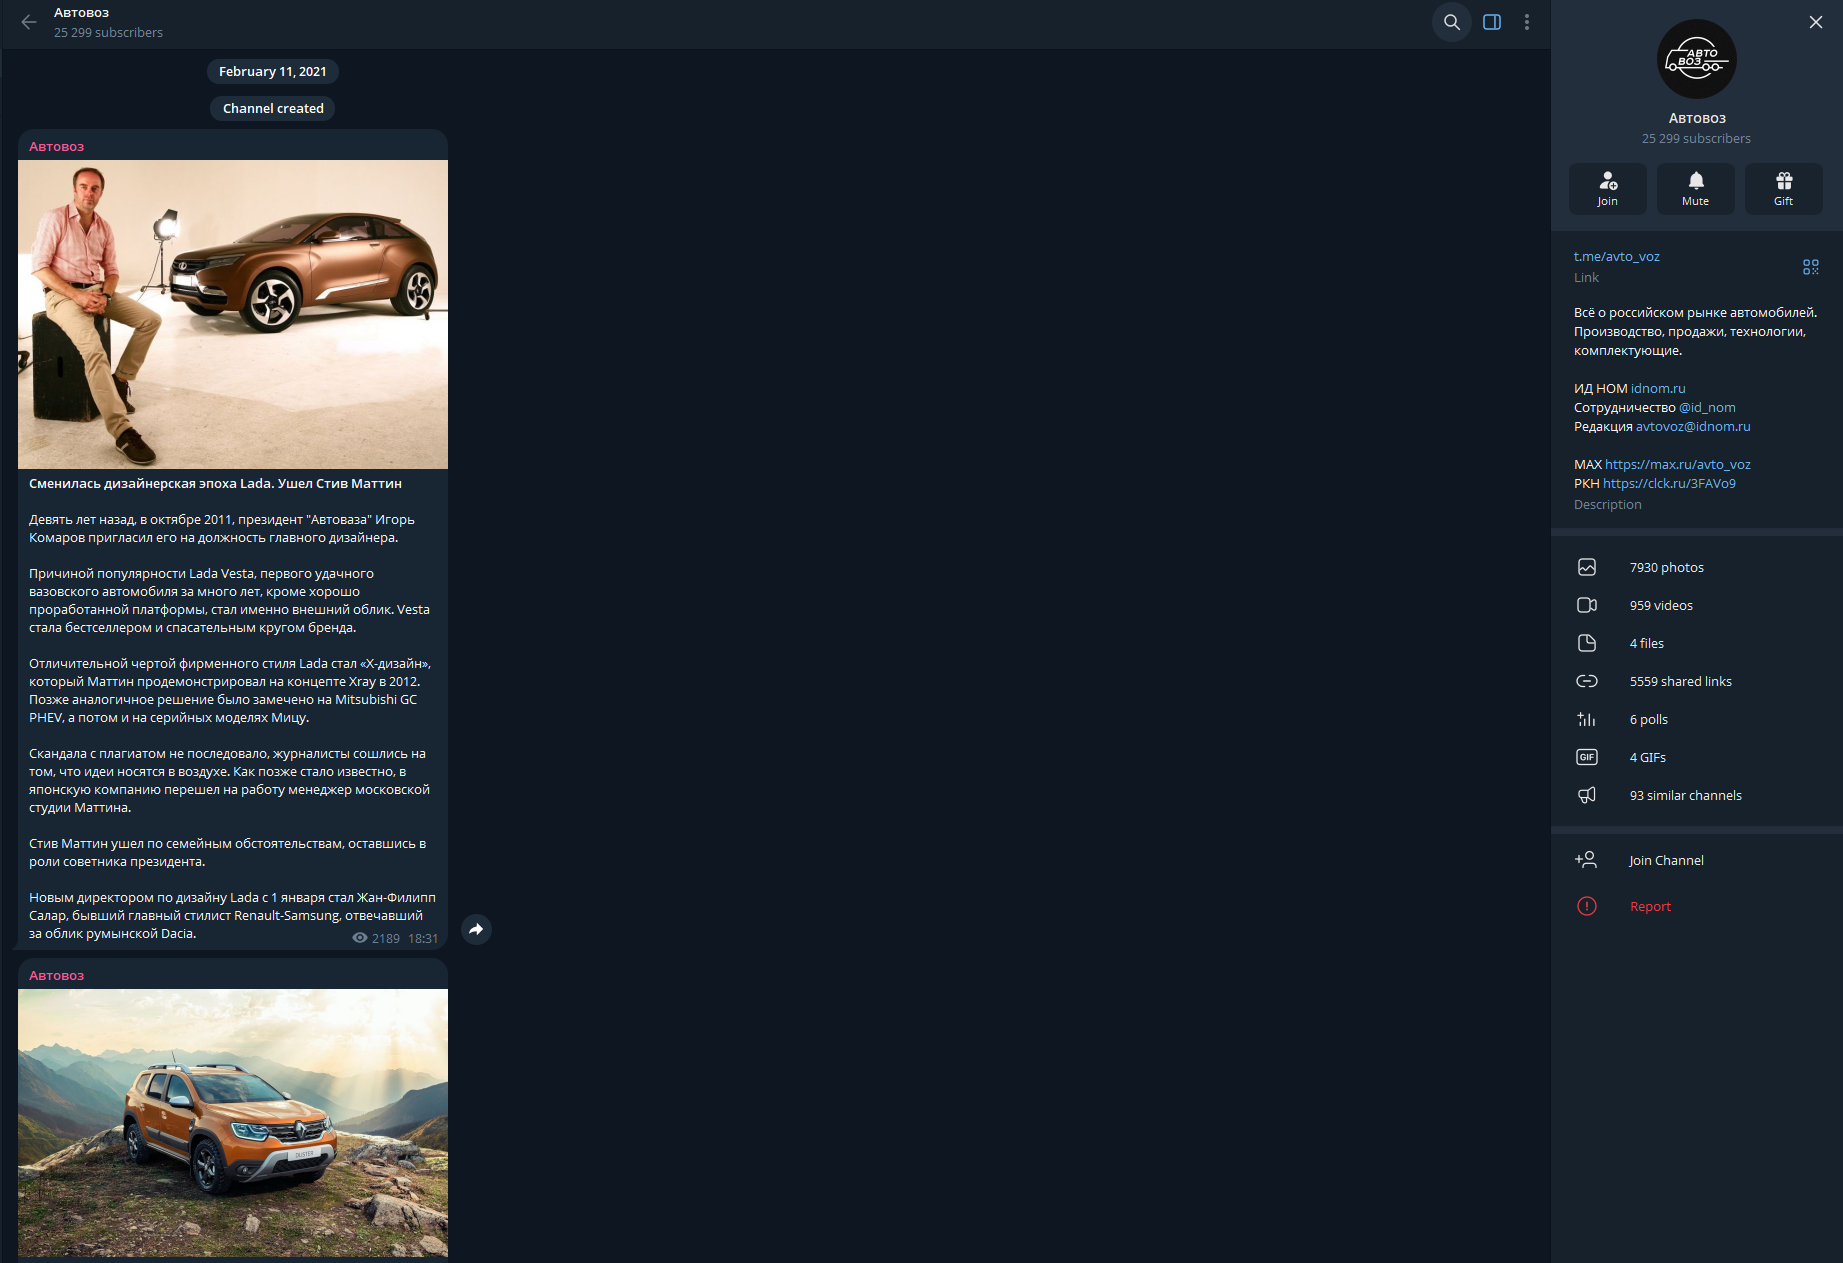
Task: Open the https://clck.ru/3FAVo9 link
Action: 1669,483
